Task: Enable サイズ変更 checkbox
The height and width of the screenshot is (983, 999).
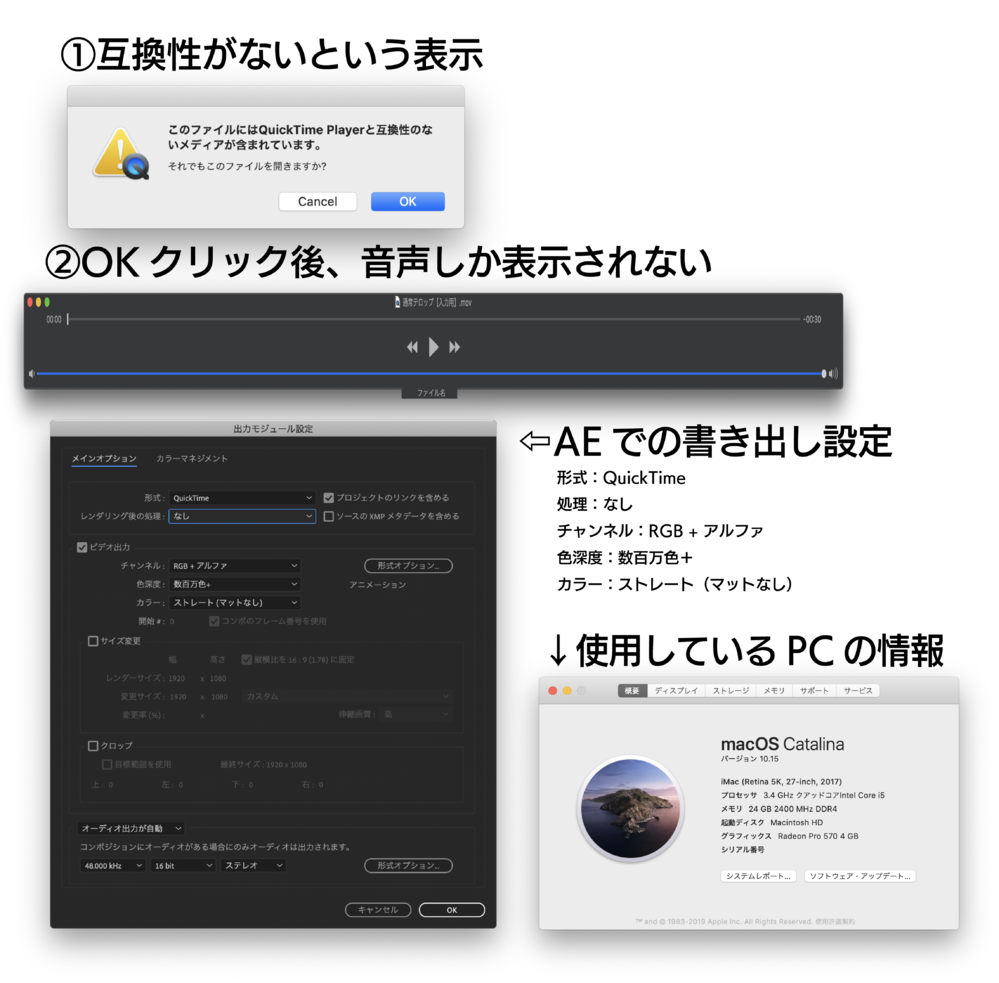Action: pyautogui.click(x=93, y=641)
